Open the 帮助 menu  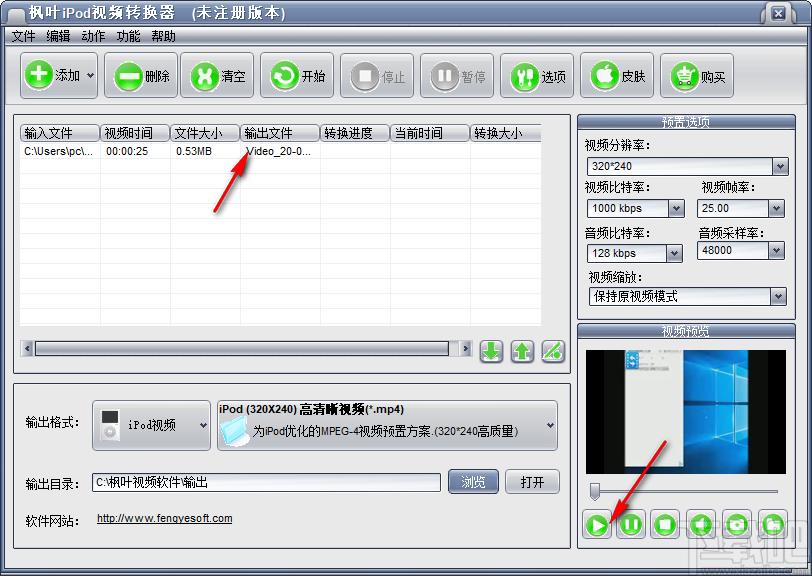pyautogui.click(x=164, y=36)
